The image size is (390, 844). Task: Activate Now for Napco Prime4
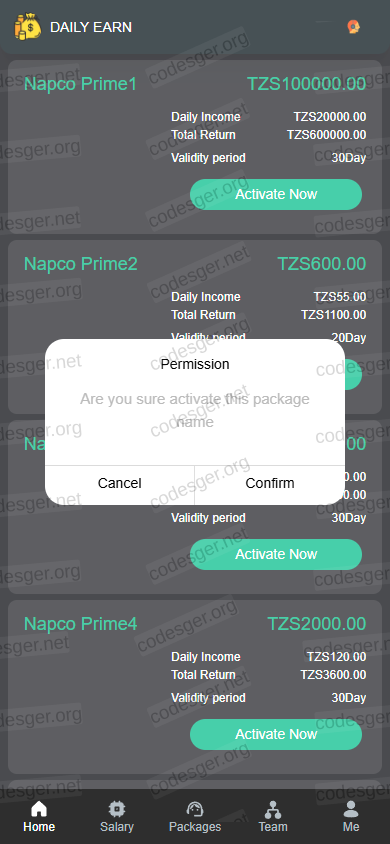(276, 734)
